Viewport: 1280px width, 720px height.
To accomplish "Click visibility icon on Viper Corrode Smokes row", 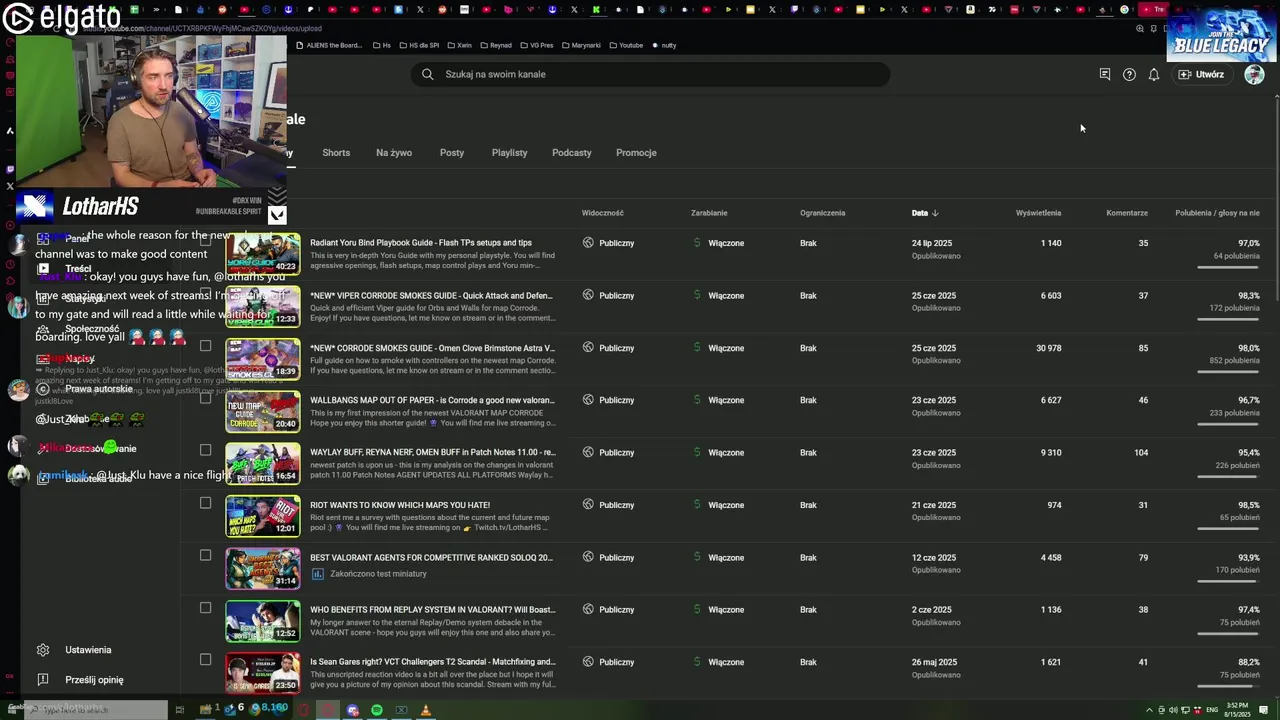I will 588,295.
